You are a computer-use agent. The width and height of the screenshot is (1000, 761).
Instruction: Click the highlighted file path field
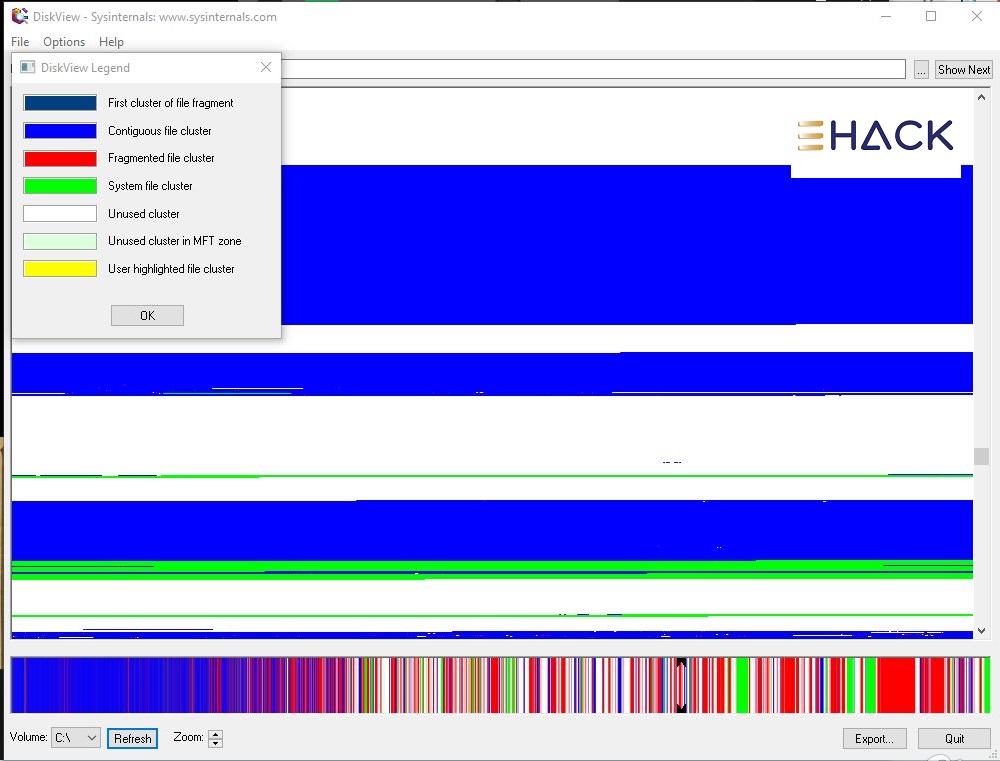[x=593, y=69]
